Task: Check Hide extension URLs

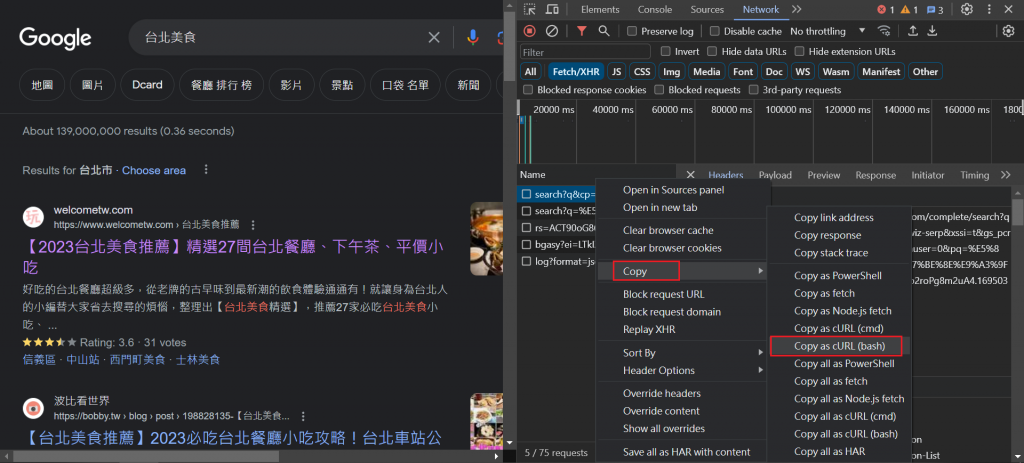Action: click(x=799, y=51)
